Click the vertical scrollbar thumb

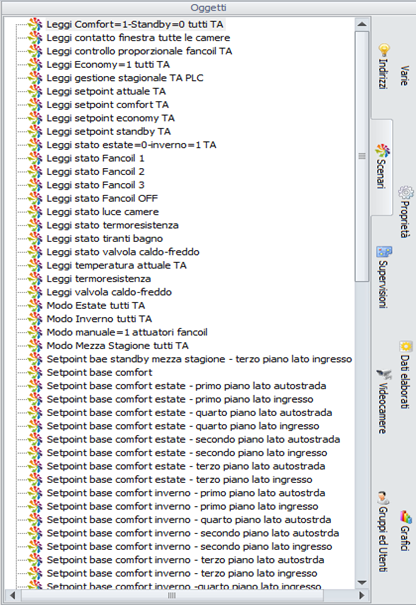click(x=362, y=156)
